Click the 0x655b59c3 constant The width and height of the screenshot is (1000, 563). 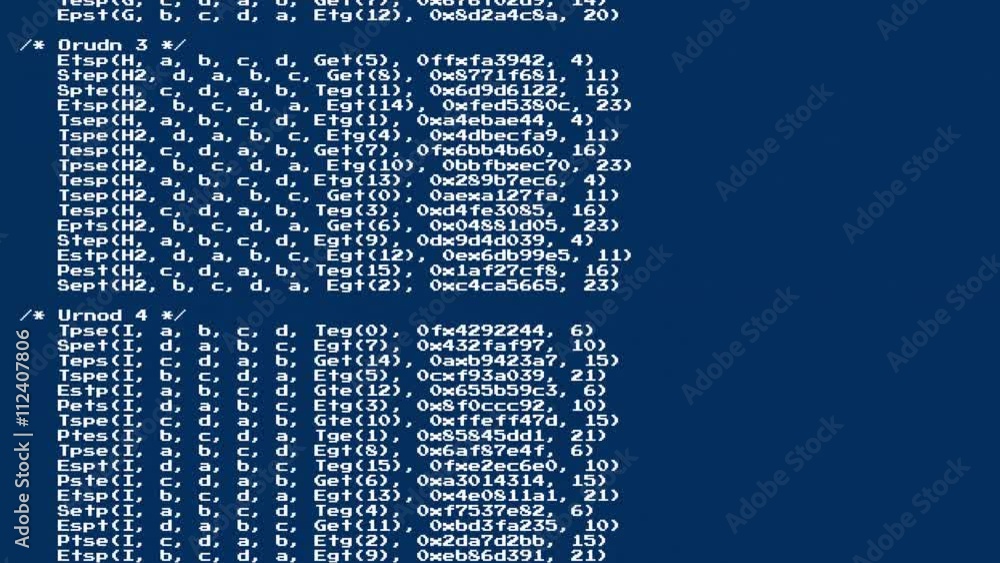(497, 391)
